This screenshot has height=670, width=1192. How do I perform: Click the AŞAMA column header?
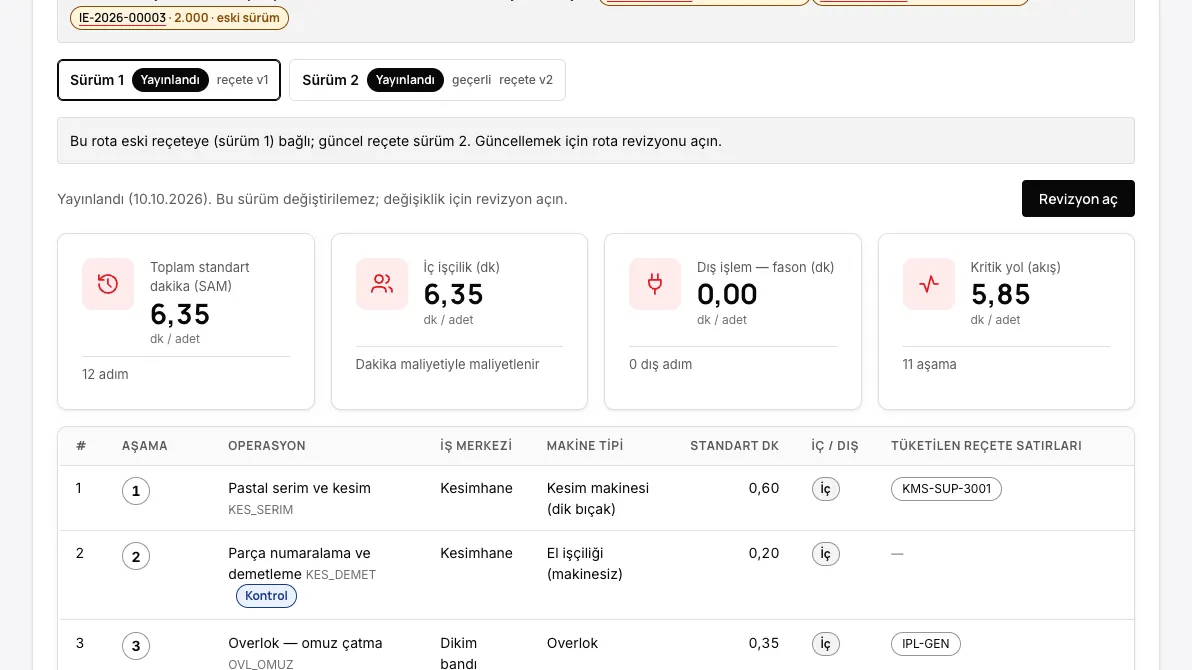point(144,446)
